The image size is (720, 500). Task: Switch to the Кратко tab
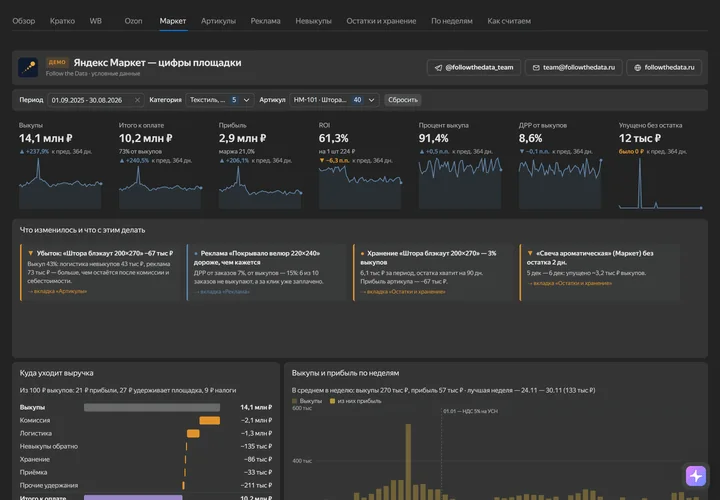coord(62,21)
